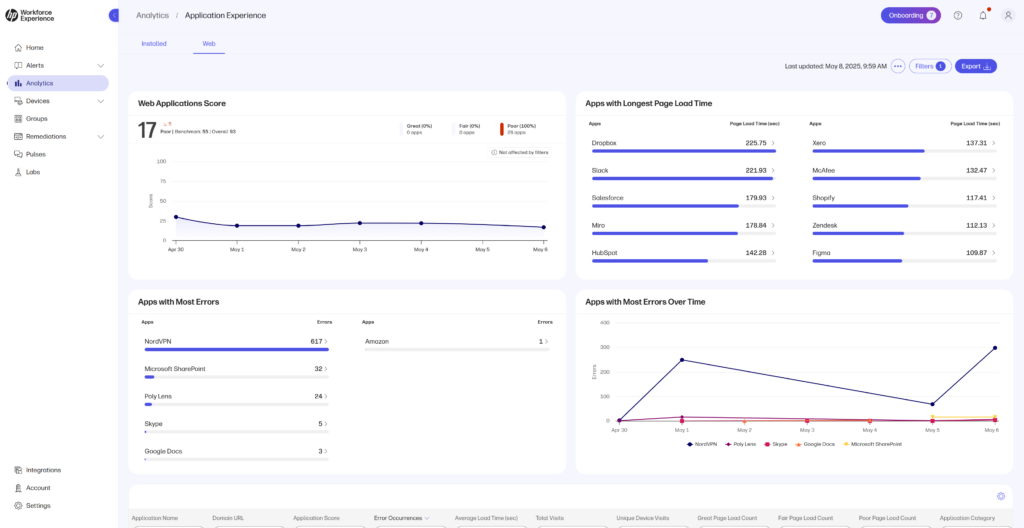This screenshot has width=1024, height=528.
Task: Click the Dropbox load time bar
Action: pos(684,151)
